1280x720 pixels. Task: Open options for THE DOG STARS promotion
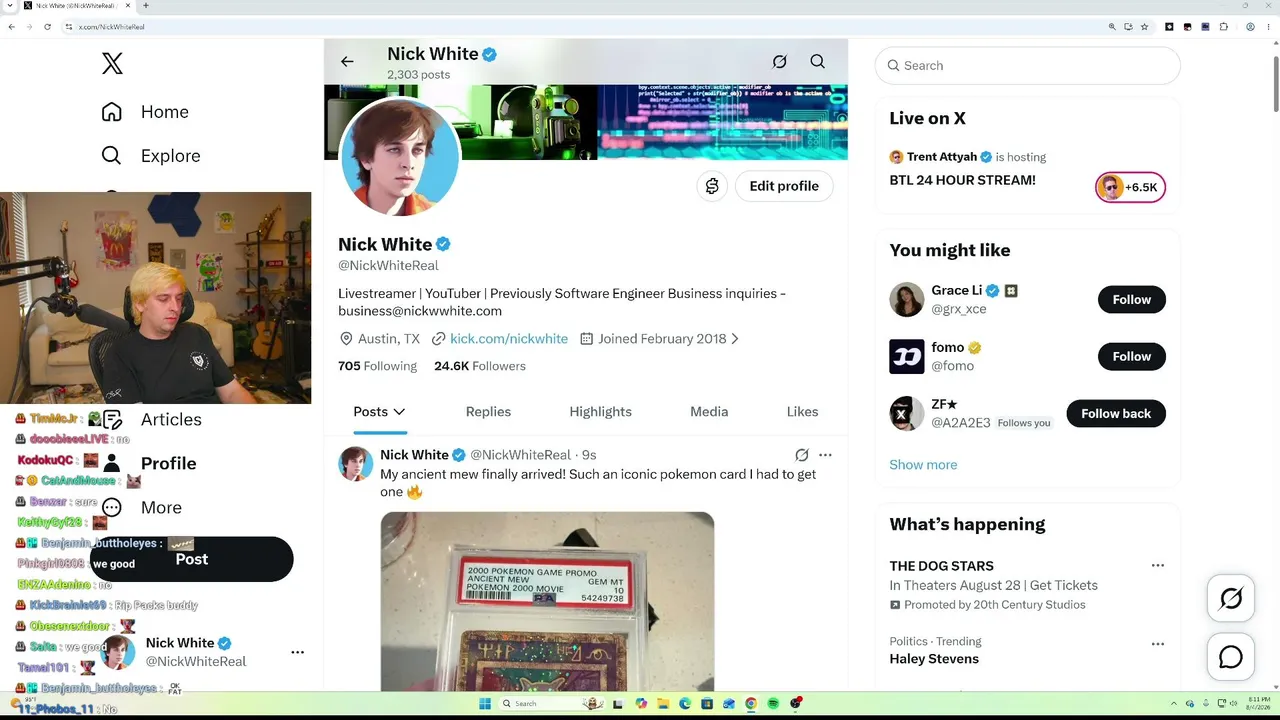(x=1158, y=566)
